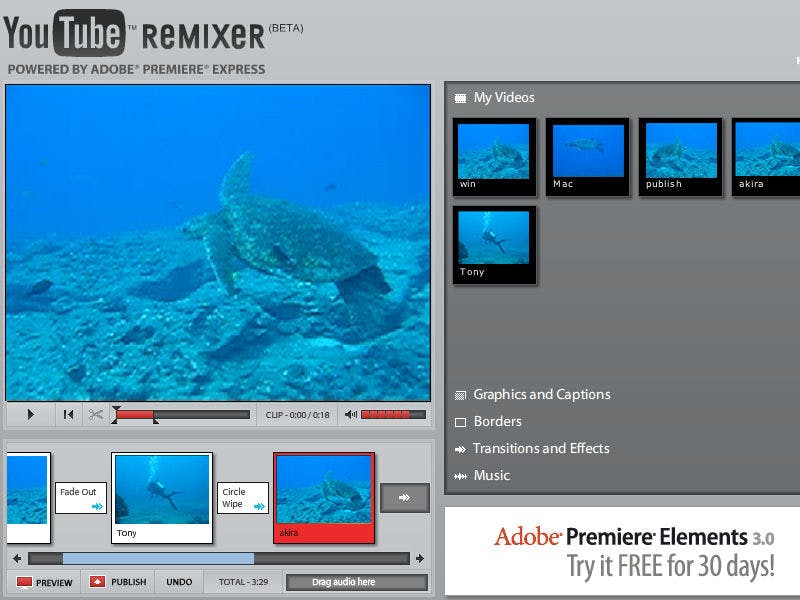This screenshot has height=600, width=800.
Task: Select the win video thumbnail
Action: 494,157
